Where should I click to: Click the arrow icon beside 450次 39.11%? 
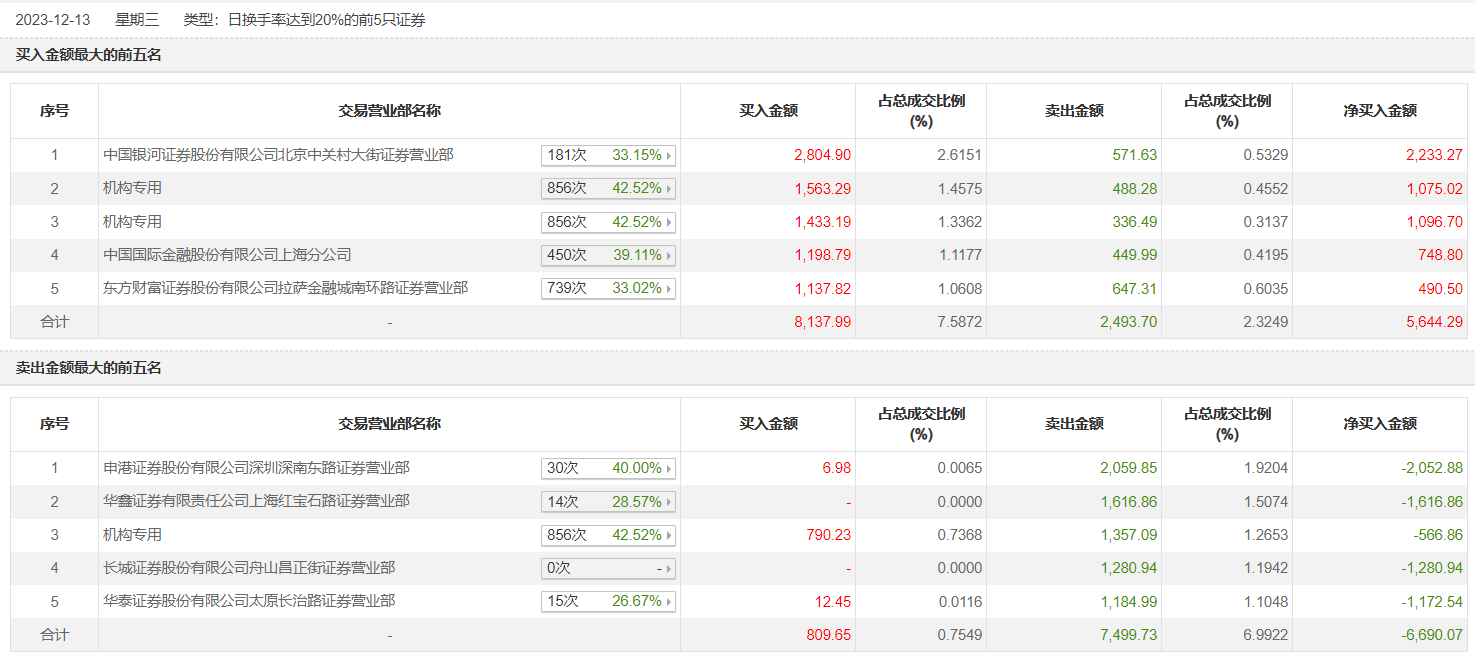(669, 255)
